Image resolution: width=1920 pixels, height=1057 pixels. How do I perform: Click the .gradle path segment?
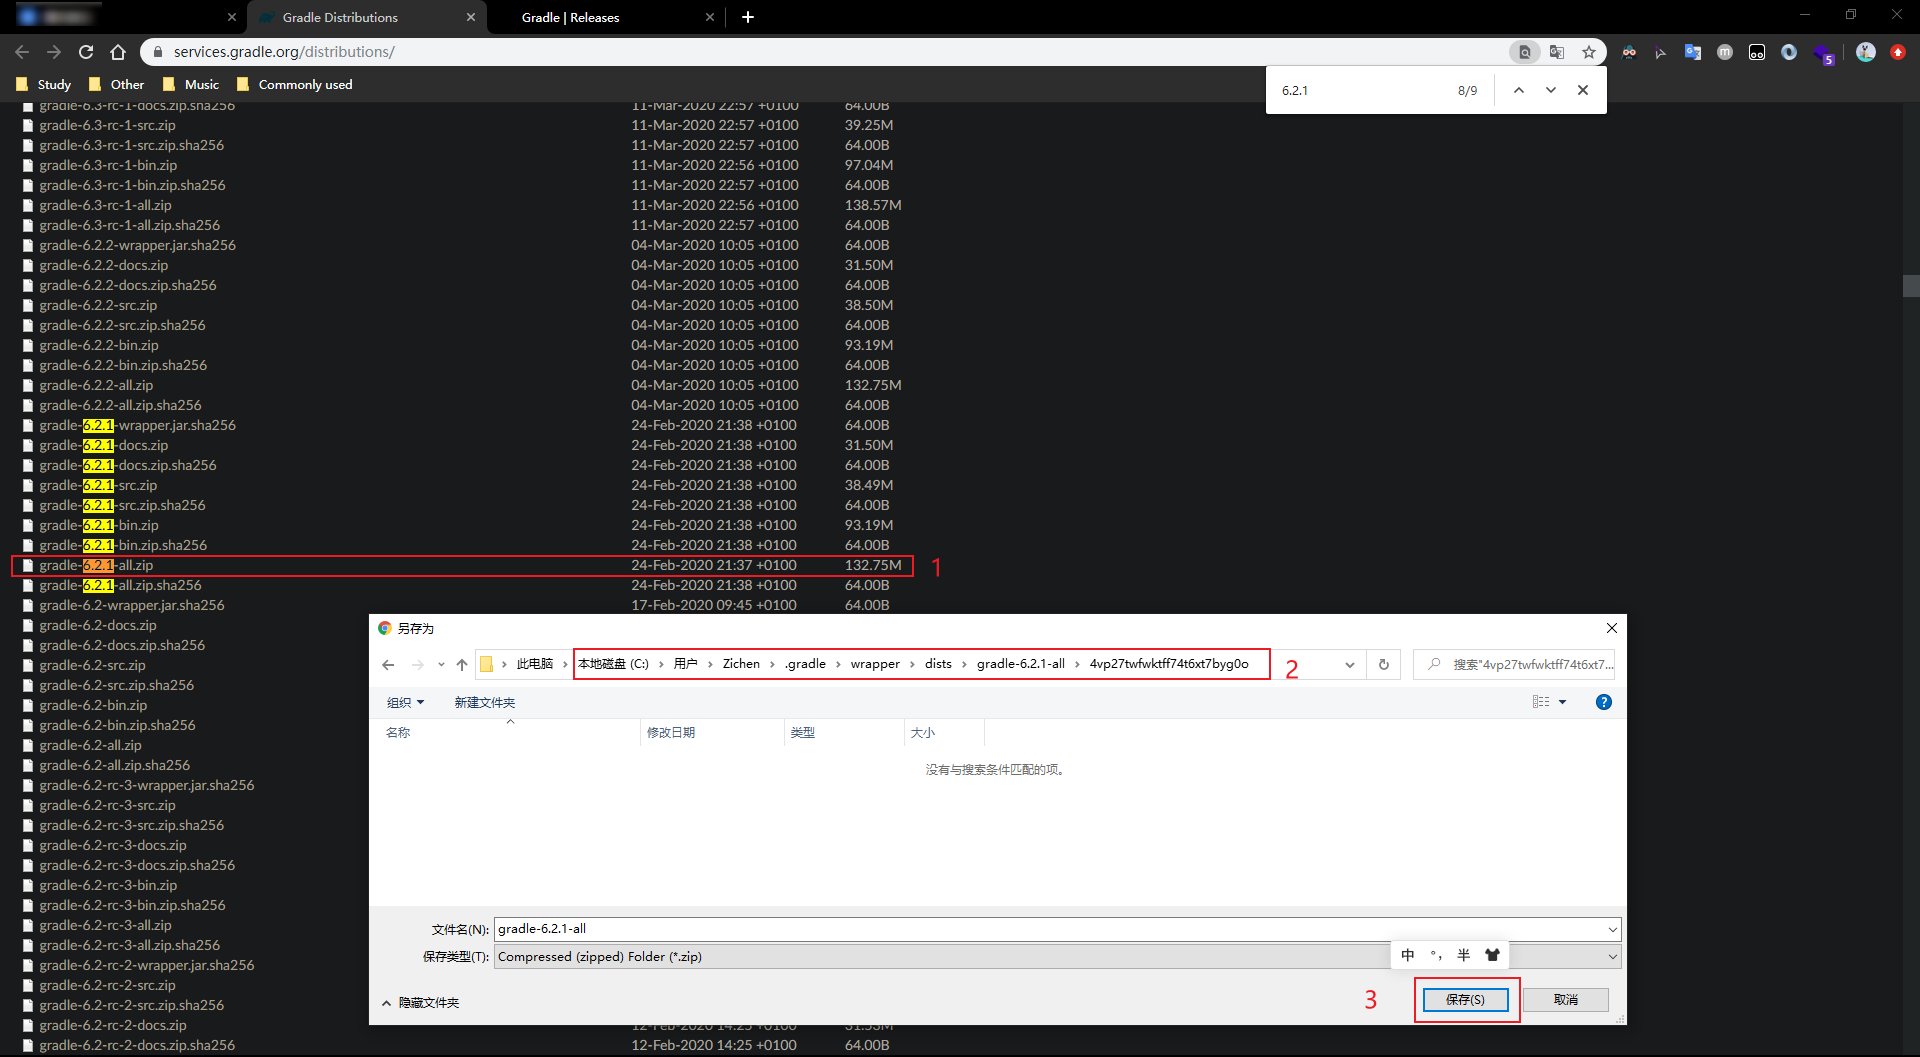point(805,664)
